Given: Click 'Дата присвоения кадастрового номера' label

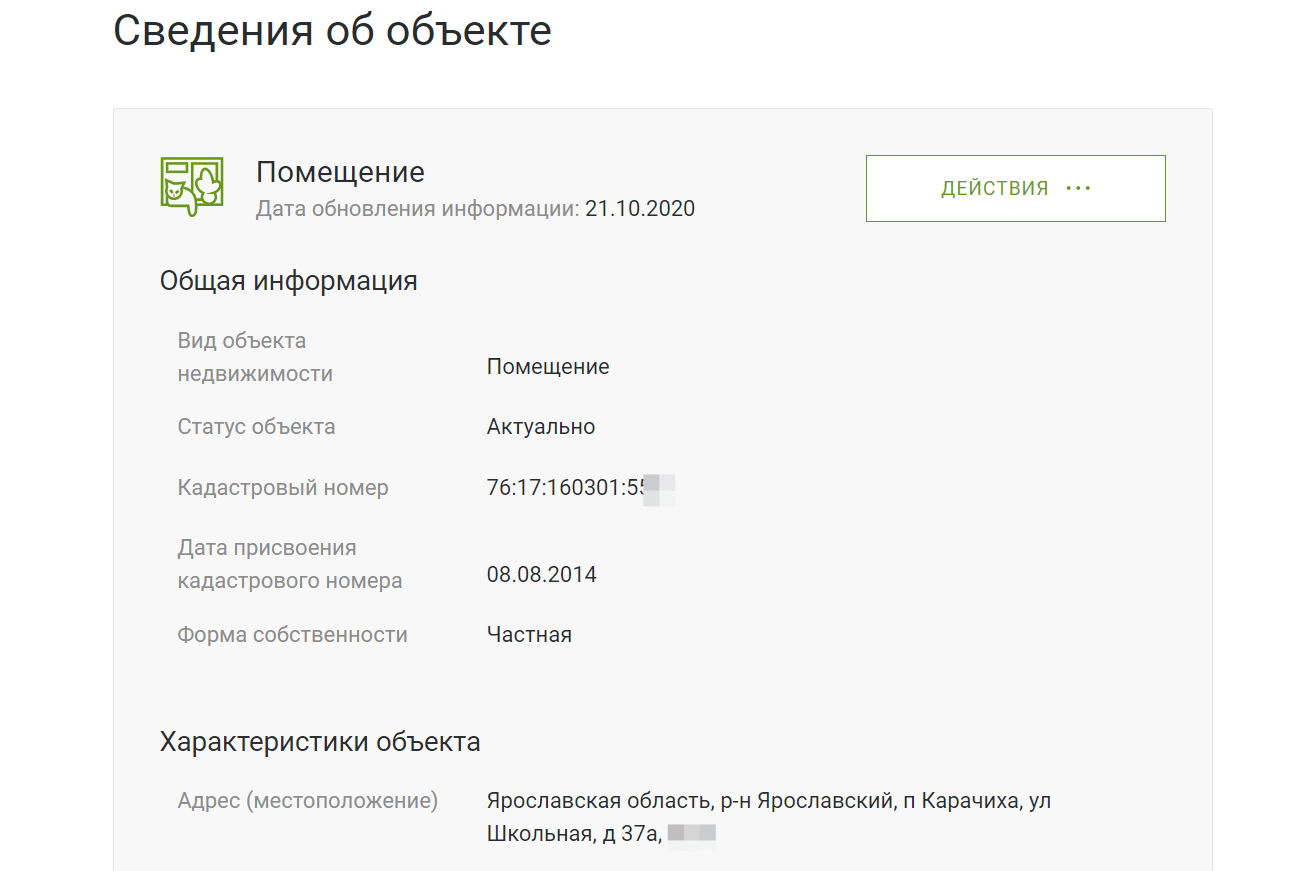Looking at the screenshot, I should tap(289, 564).
